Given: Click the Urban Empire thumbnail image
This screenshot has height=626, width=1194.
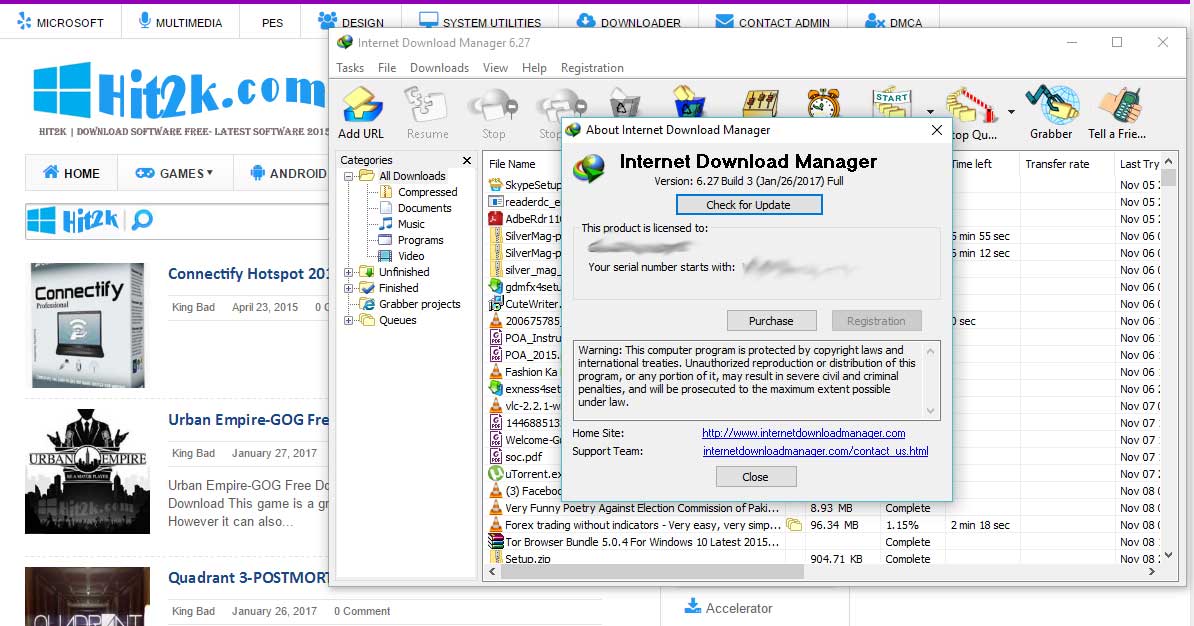Looking at the screenshot, I should [88, 471].
